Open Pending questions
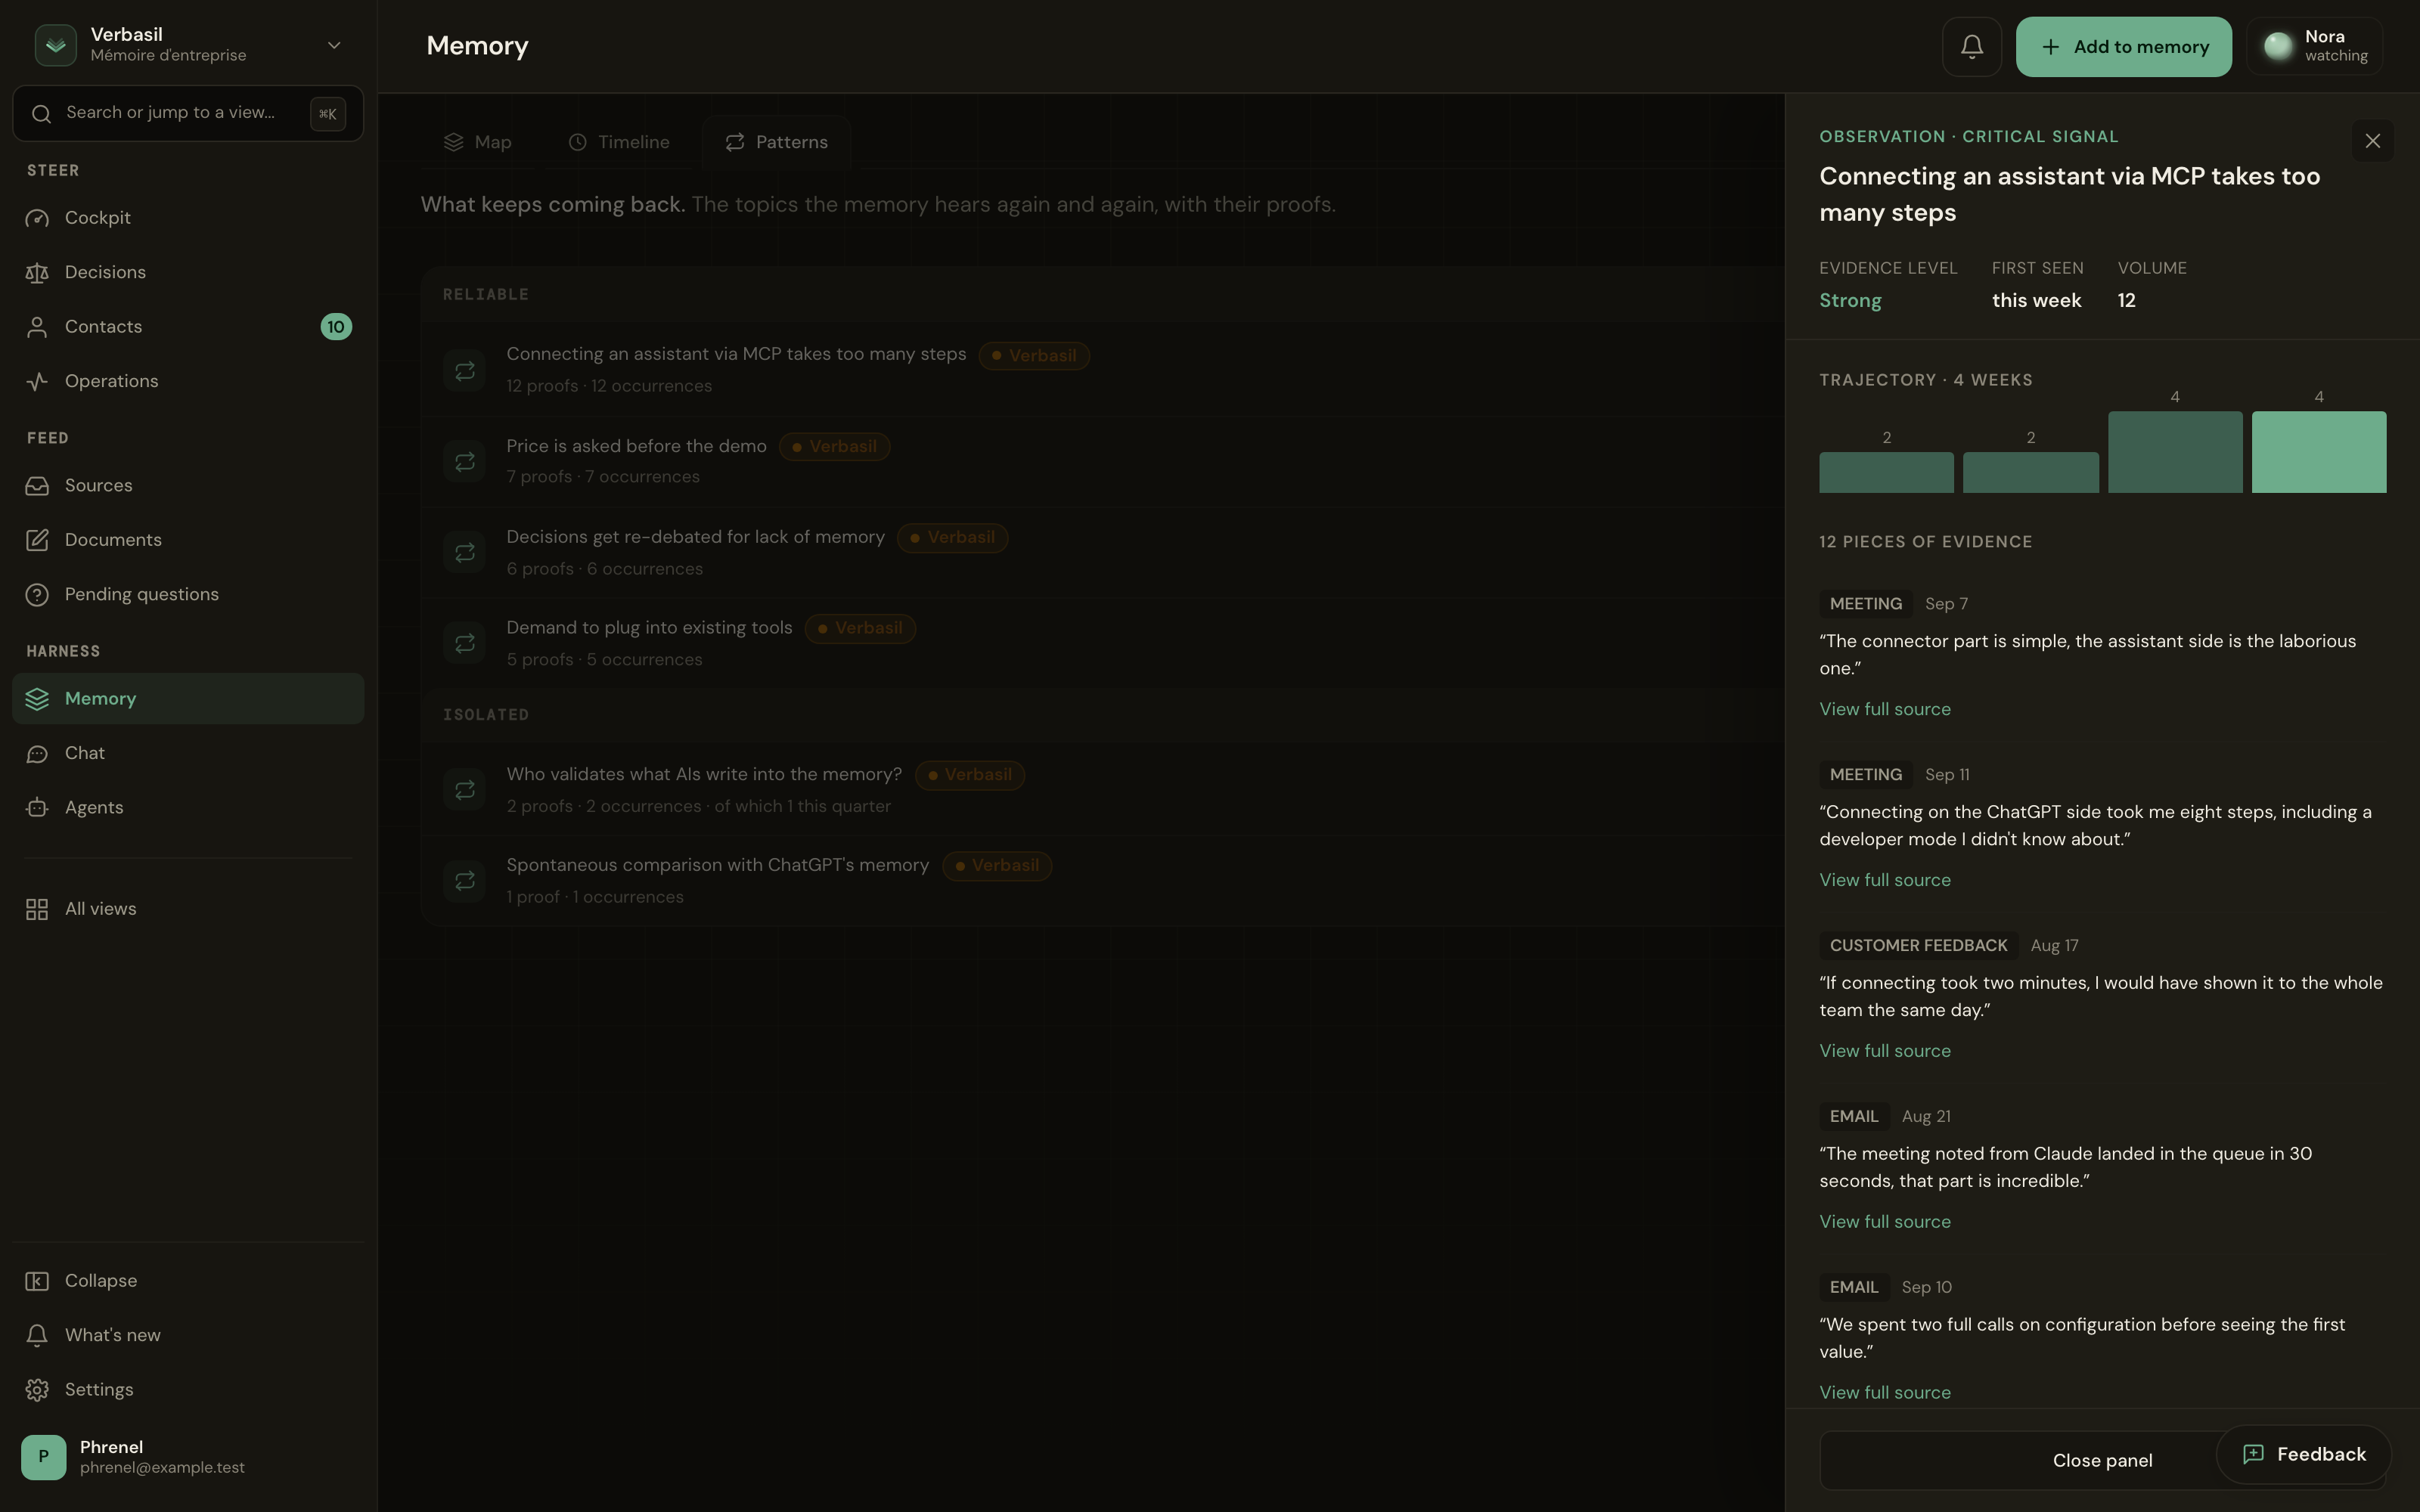Image resolution: width=2420 pixels, height=1512 pixels. (188, 594)
